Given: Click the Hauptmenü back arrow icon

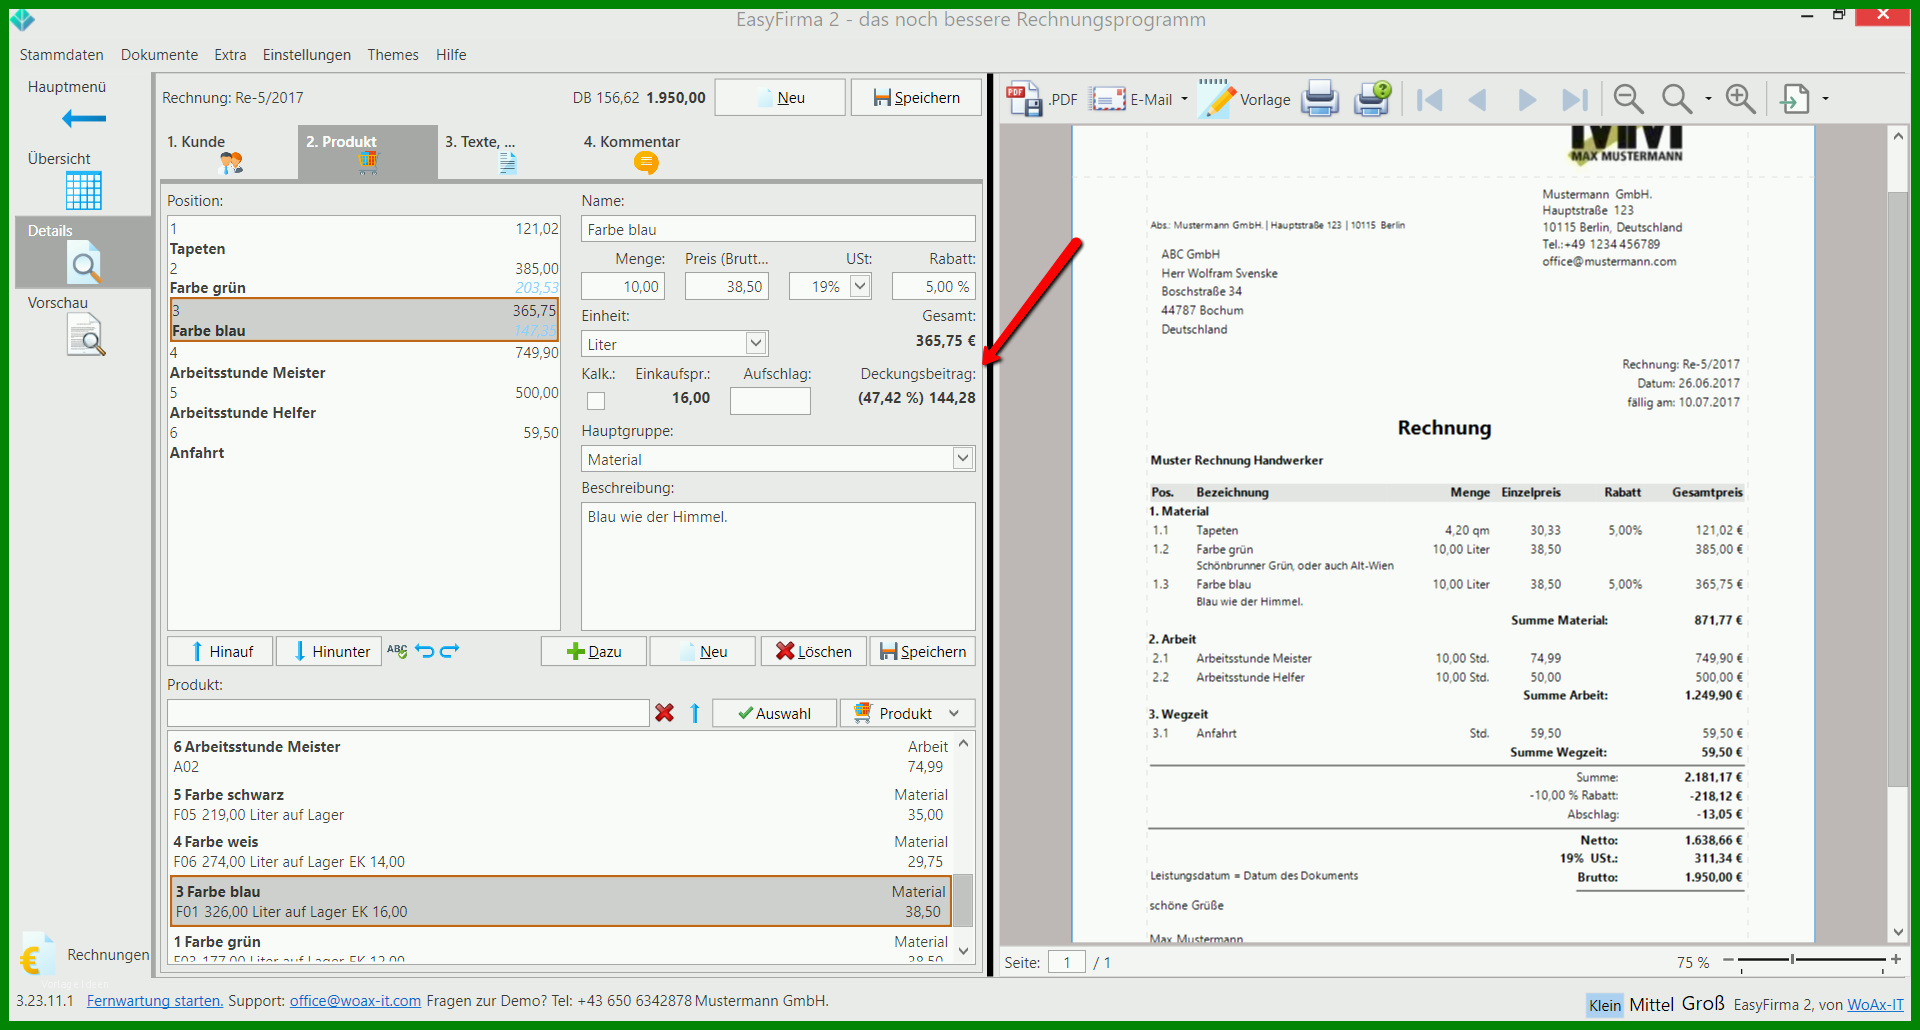Looking at the screenshot, I should (x=84, y=119).
